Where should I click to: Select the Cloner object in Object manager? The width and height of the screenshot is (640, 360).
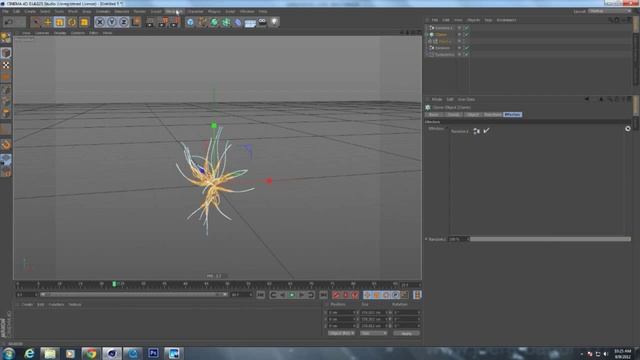[x=441, y=35]
